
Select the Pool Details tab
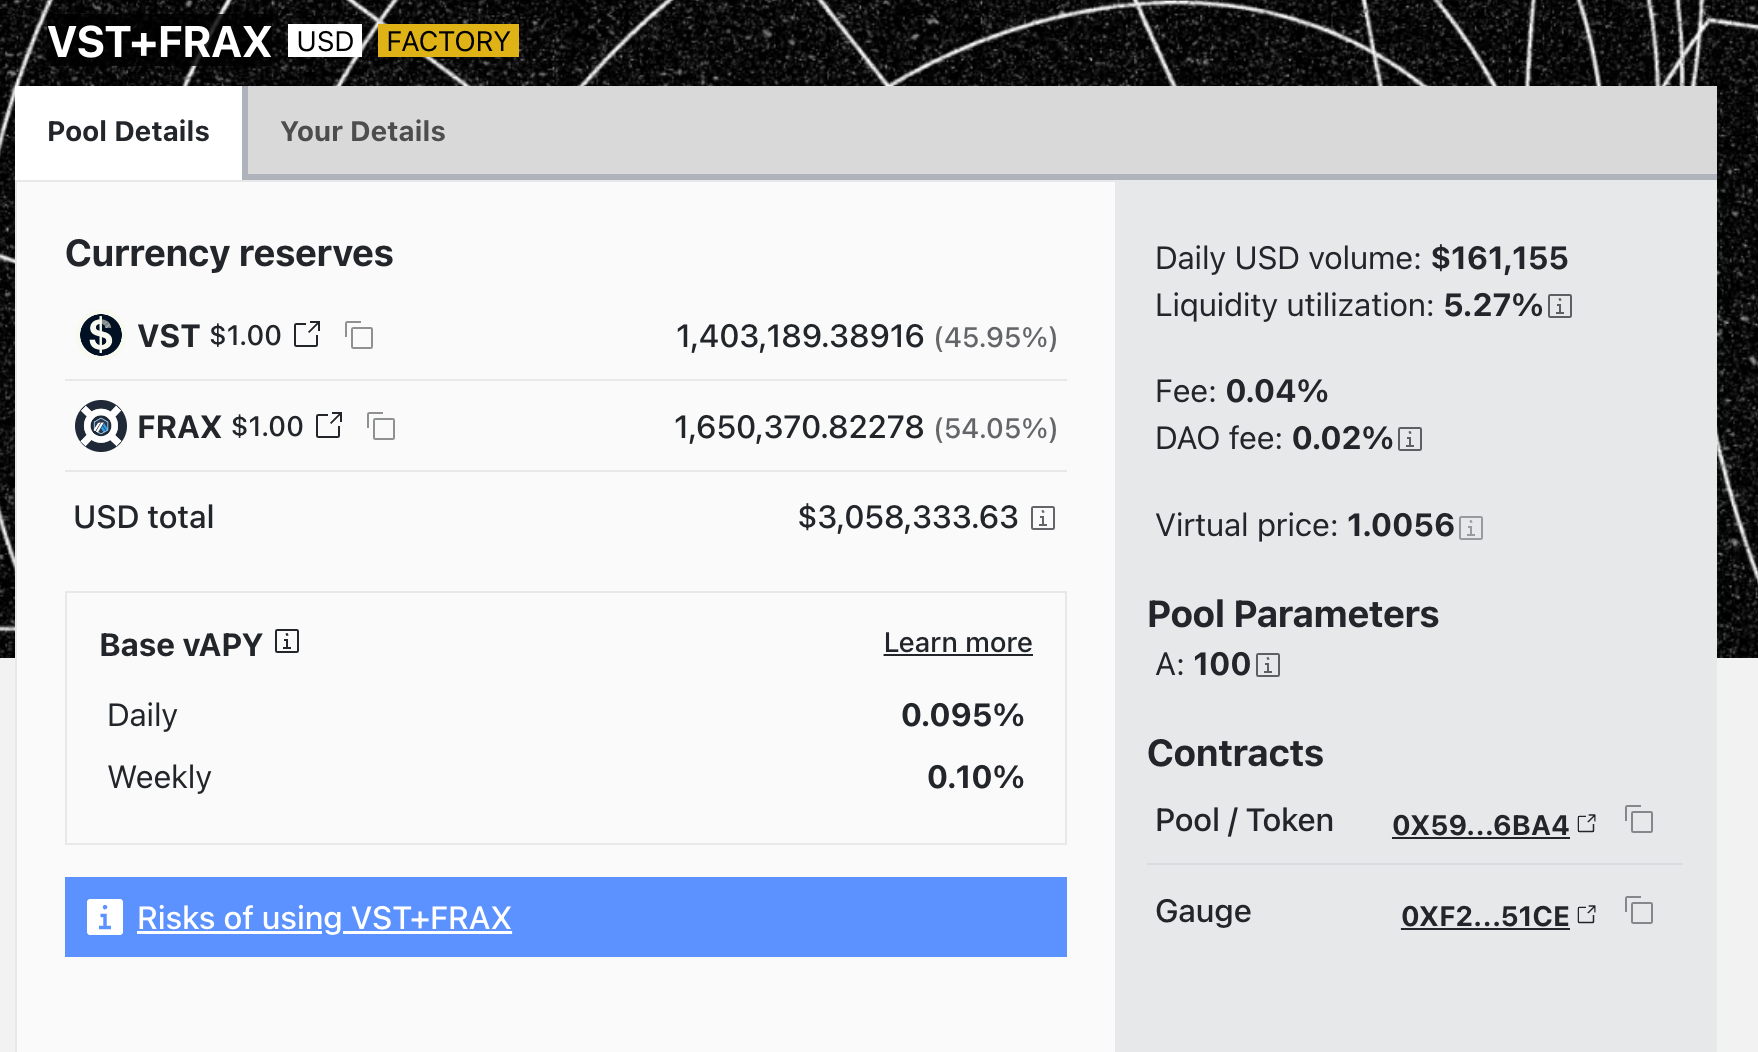click(128, 131)
